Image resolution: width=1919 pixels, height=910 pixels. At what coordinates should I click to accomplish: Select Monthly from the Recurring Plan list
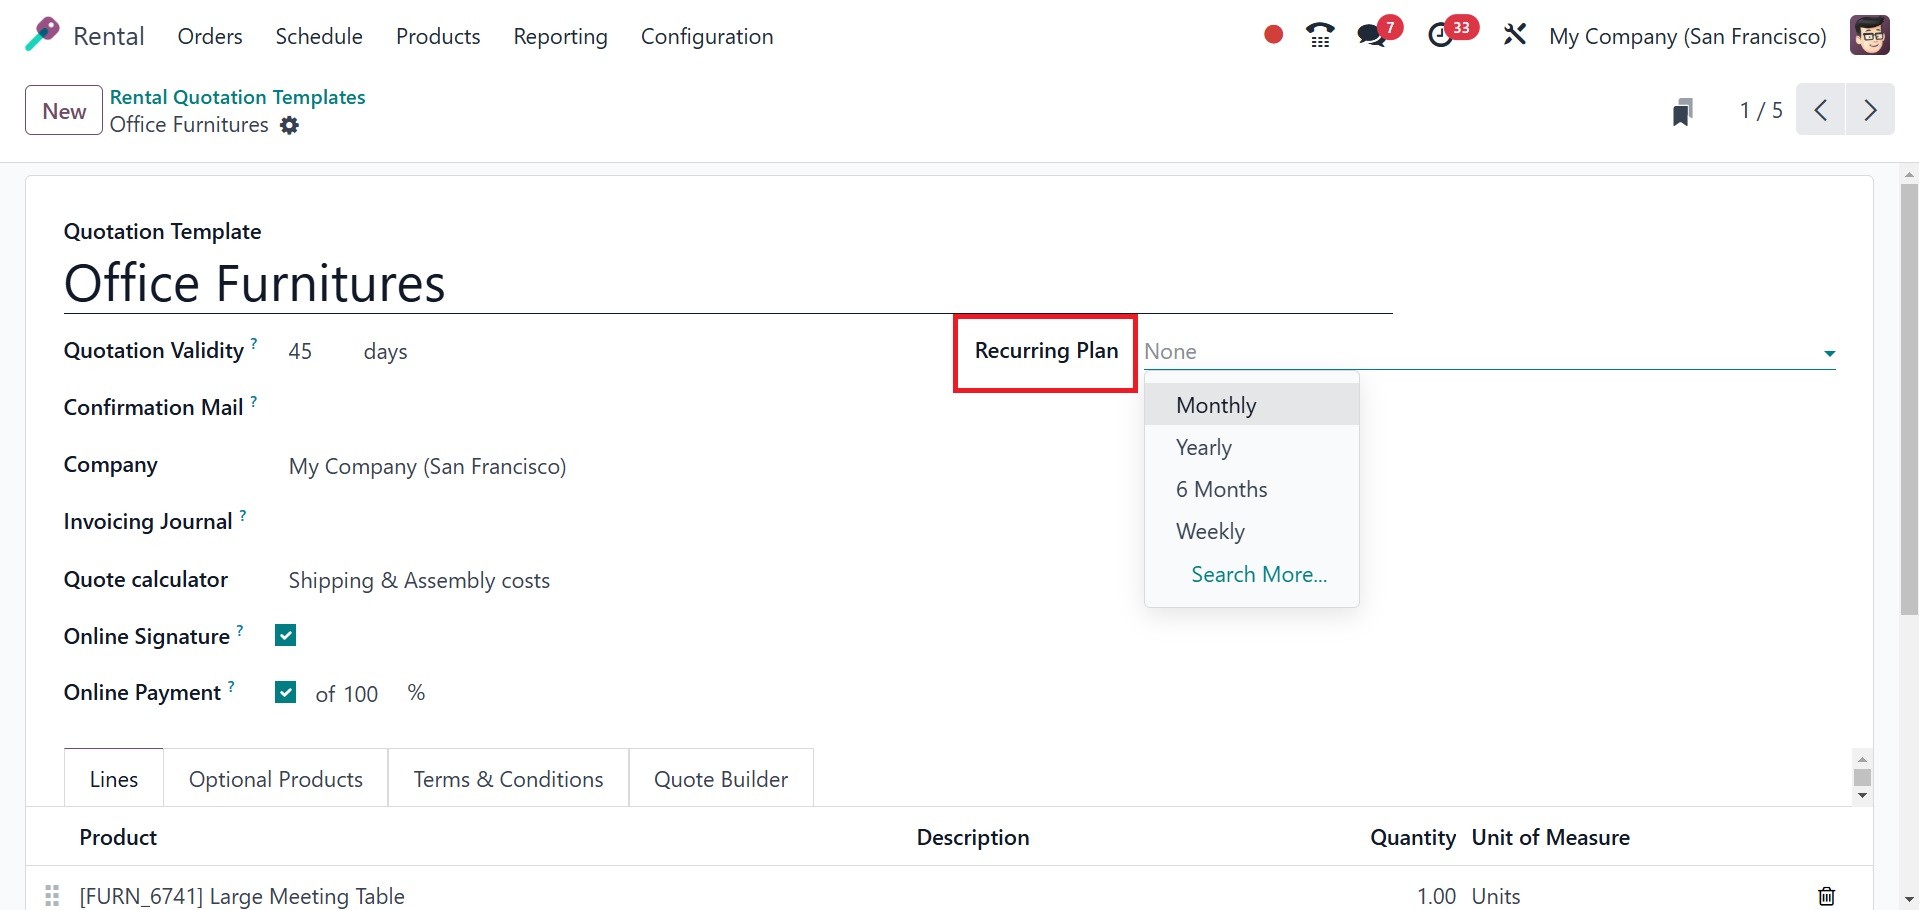(x=1216, y=405)
